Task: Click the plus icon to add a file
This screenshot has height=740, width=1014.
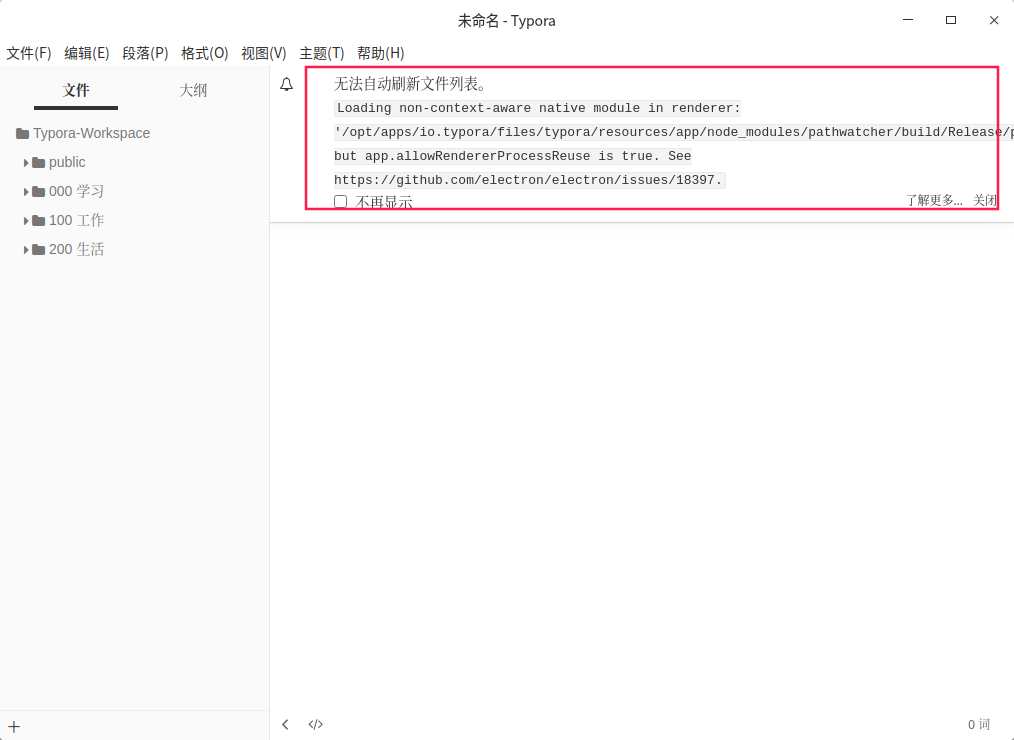Action: pyautogui.click(x=14, y=726)
